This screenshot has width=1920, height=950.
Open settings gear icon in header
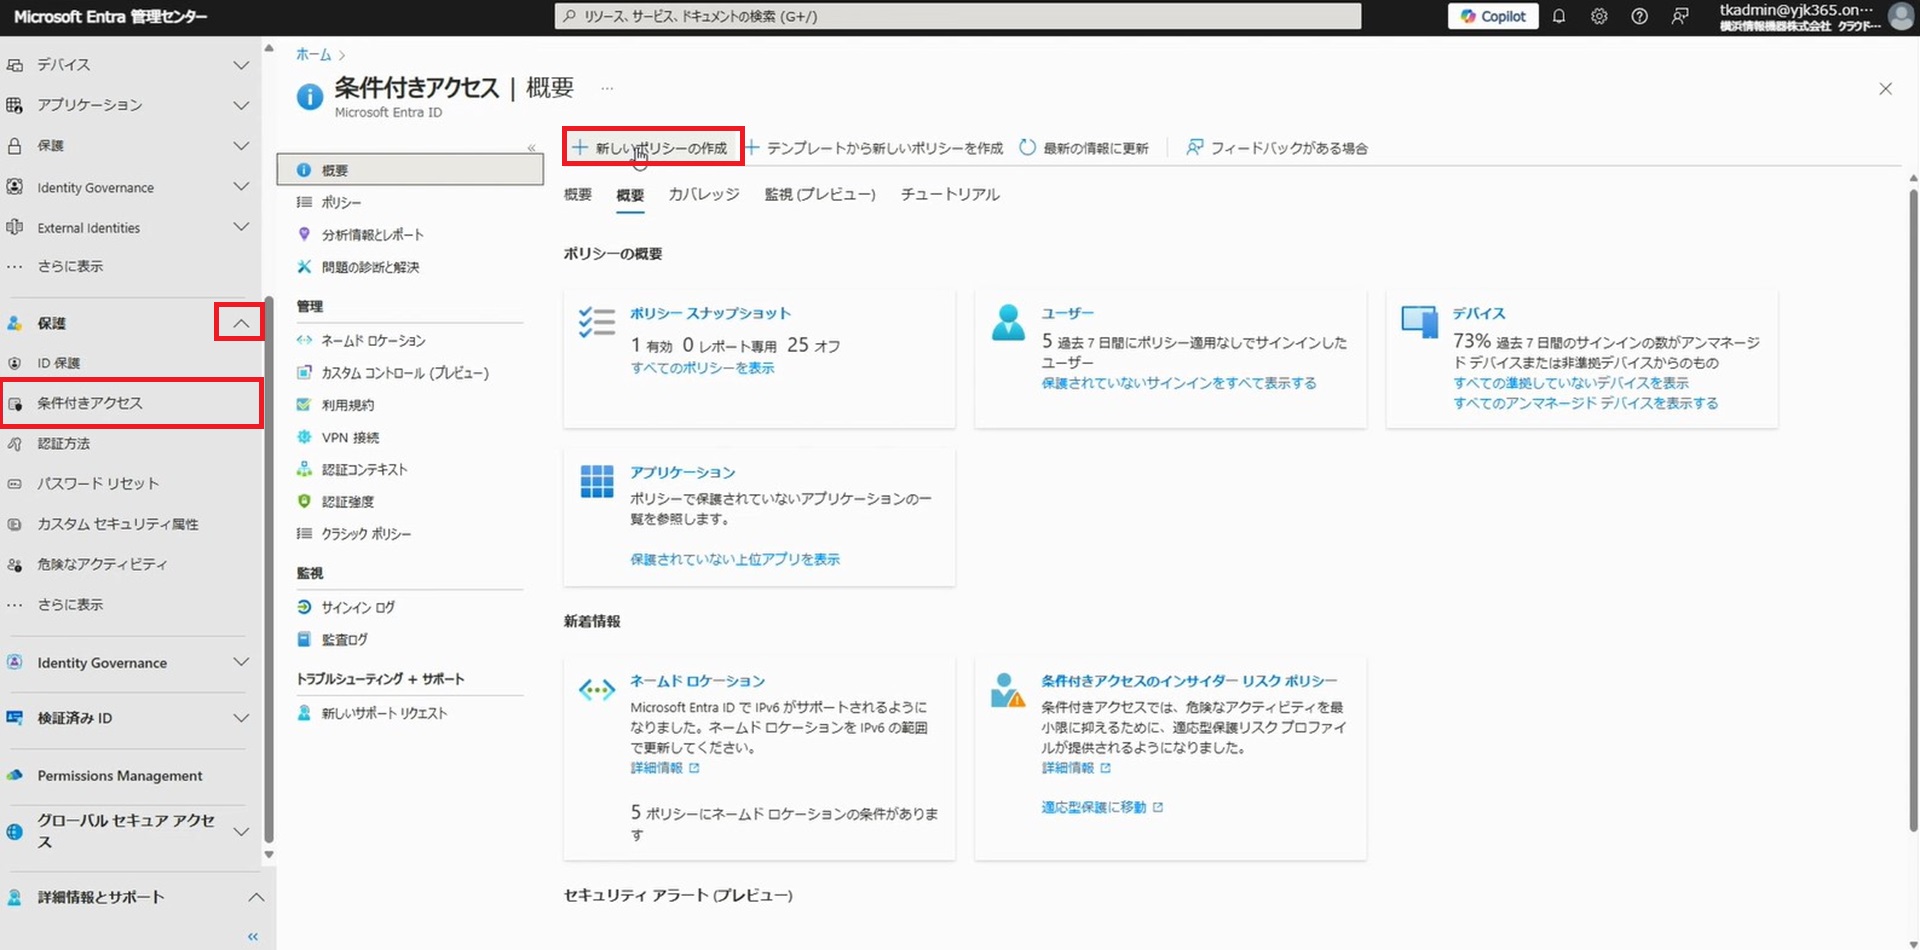1599,16
